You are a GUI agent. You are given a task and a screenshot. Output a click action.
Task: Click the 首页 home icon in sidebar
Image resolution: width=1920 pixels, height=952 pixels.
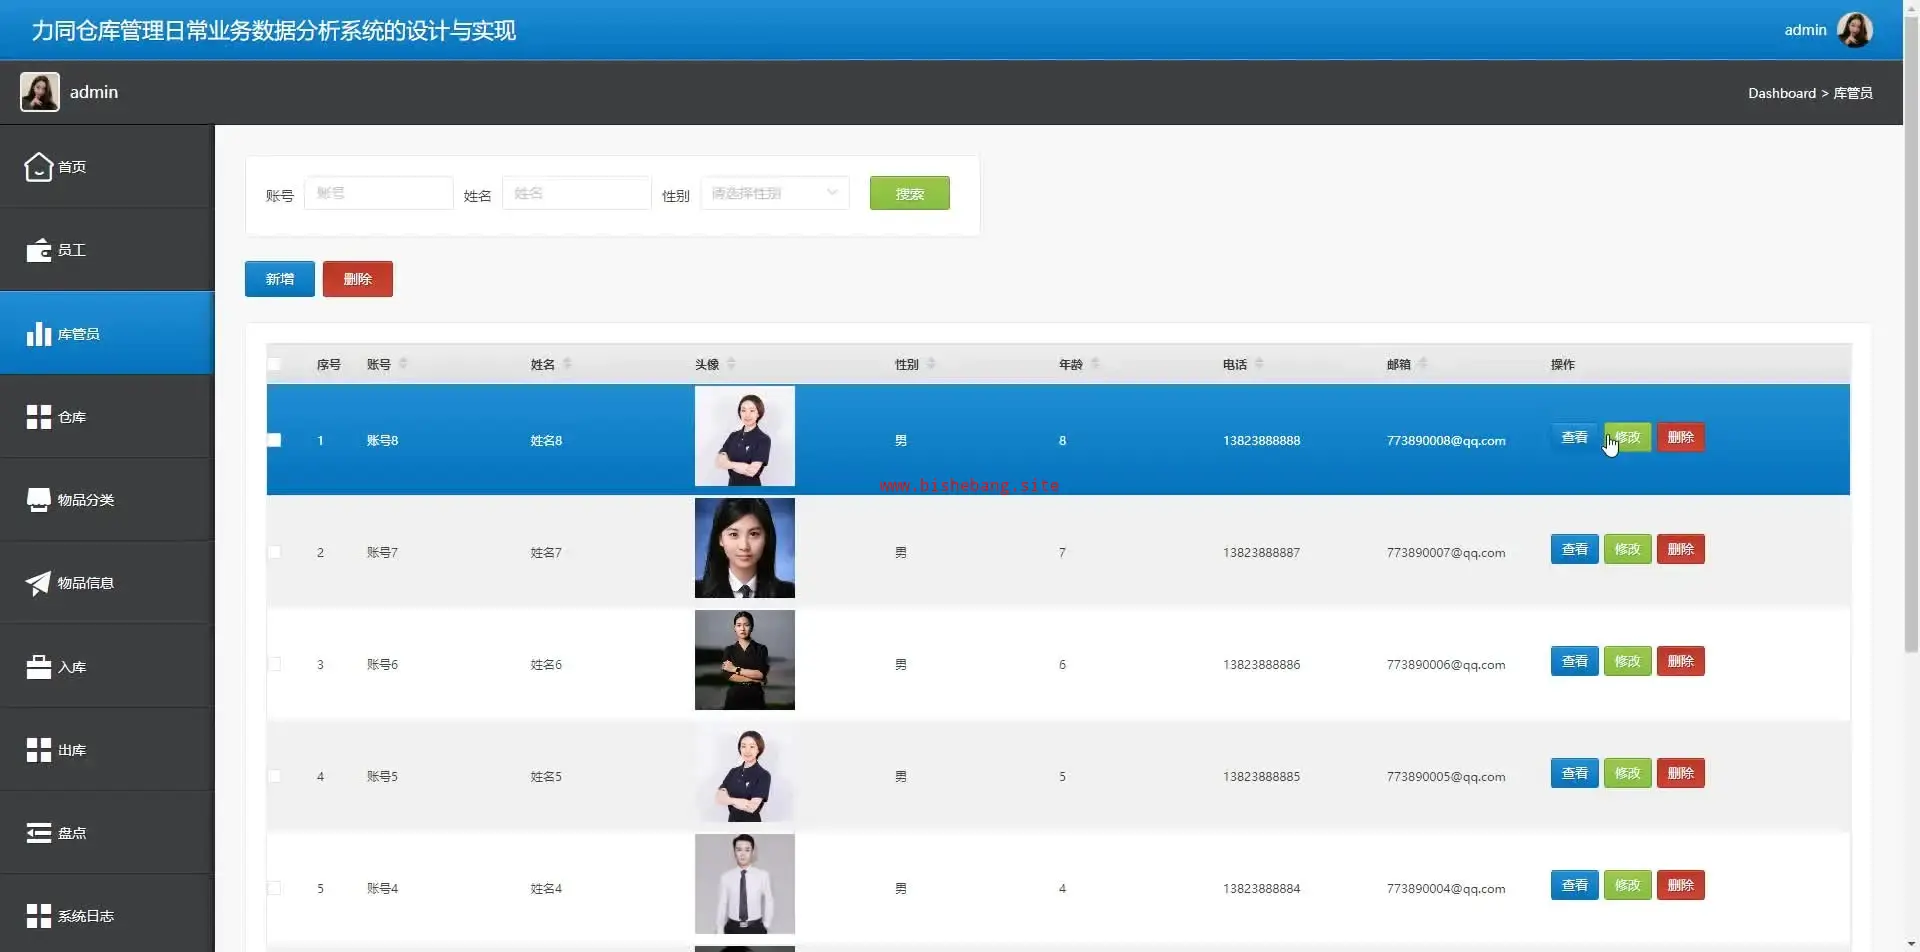pyautogui.click(x=38, y=167)
